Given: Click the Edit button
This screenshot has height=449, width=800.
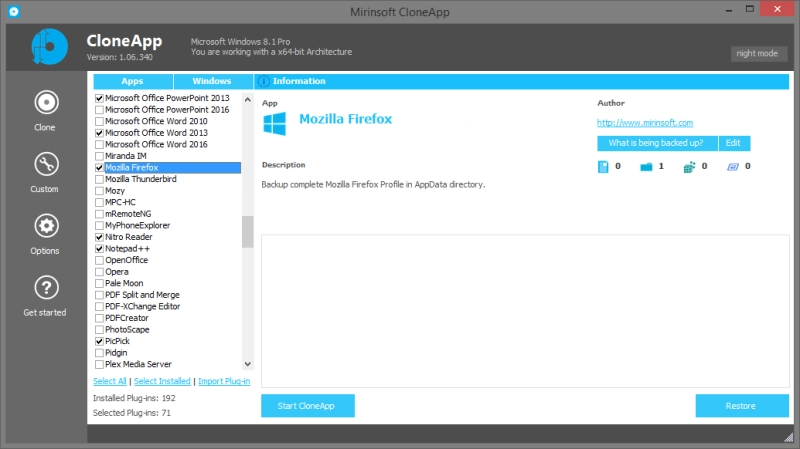Looking at the screenshot, I should pos(734,143).
